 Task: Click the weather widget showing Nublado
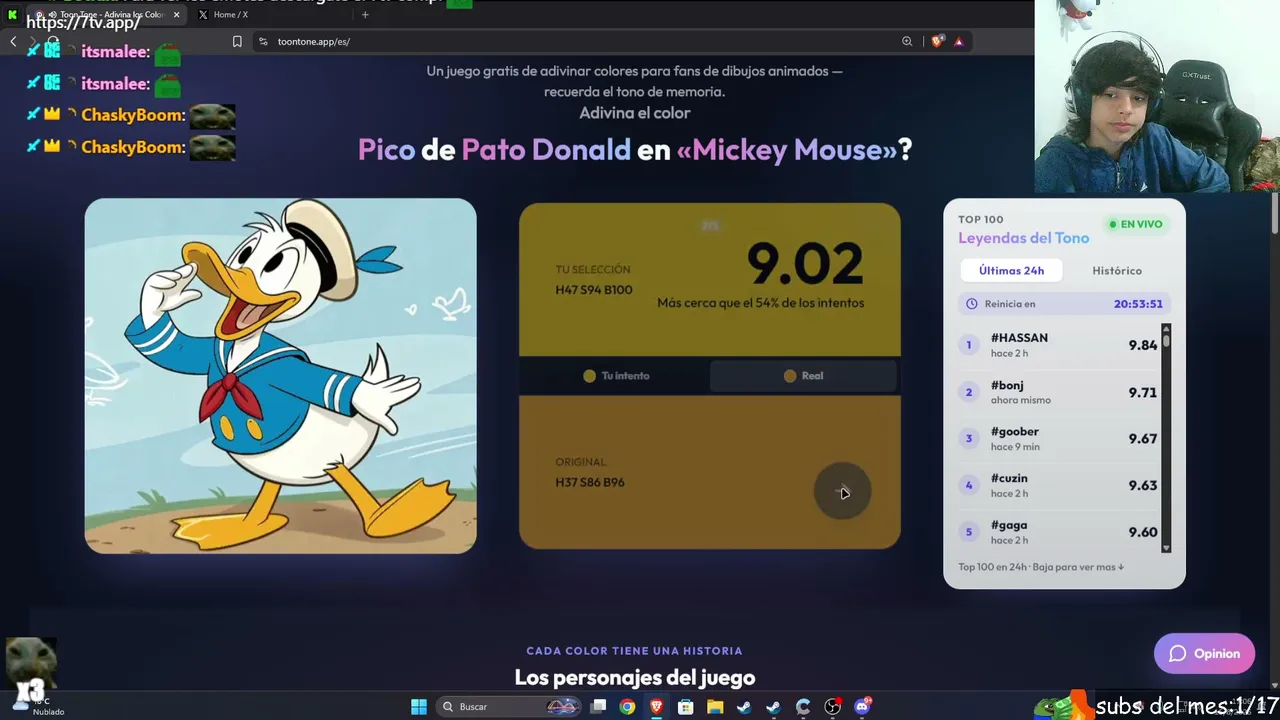point(37,707)
